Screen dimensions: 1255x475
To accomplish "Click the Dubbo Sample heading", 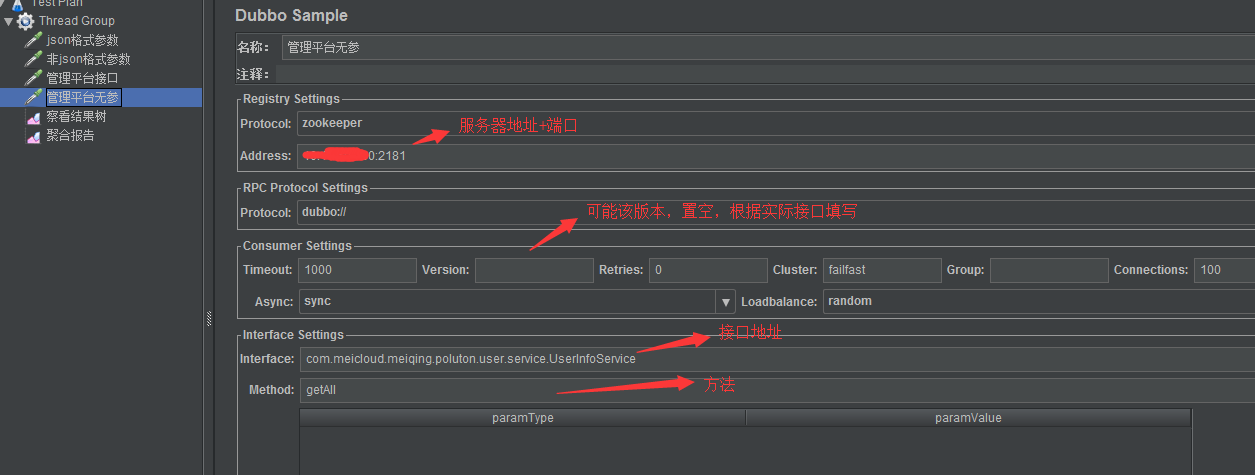I will pyautogui.click(x=292, y=15).
